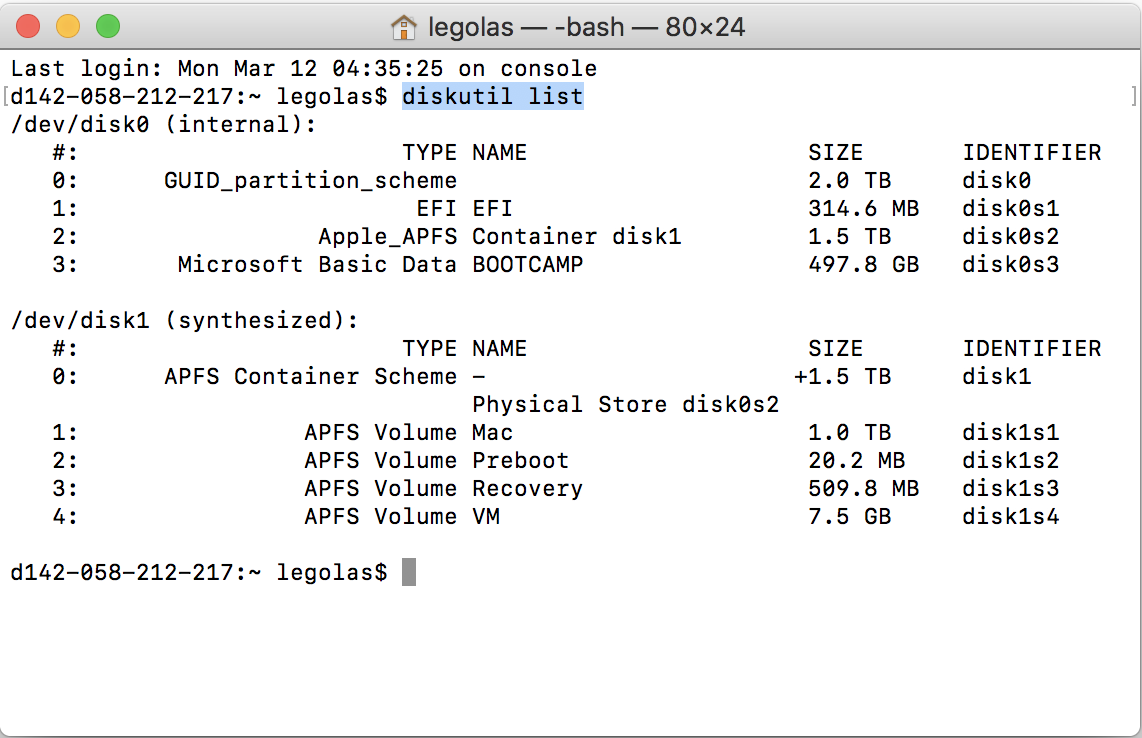
Task: Minimize the Terminal window with yellow button
Action: click(x=68, y=27)
